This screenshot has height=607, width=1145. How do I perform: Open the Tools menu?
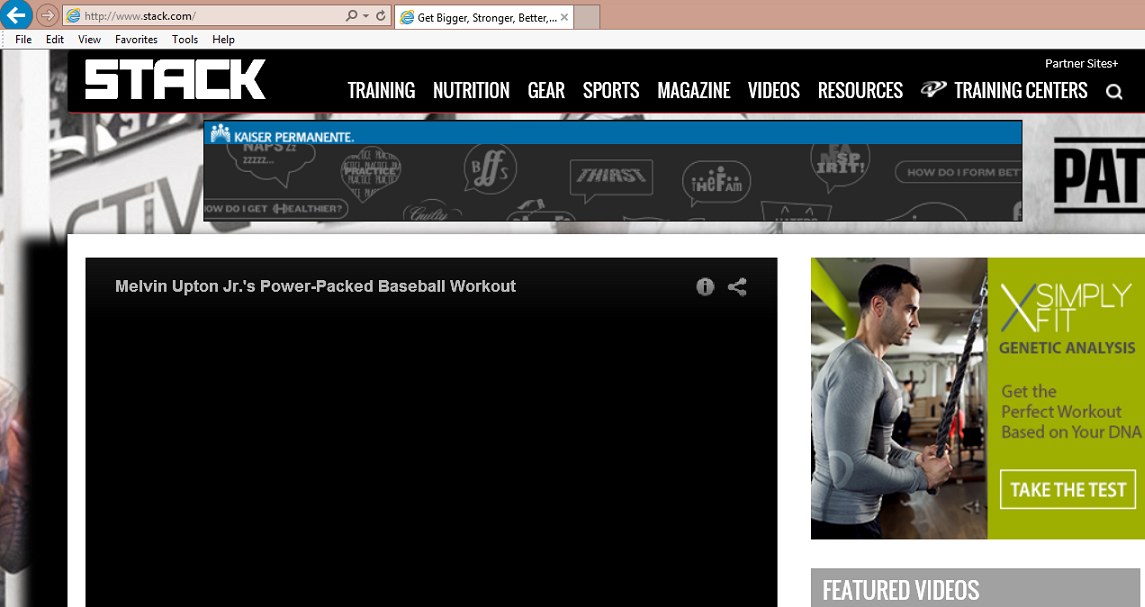pos(185,40)
